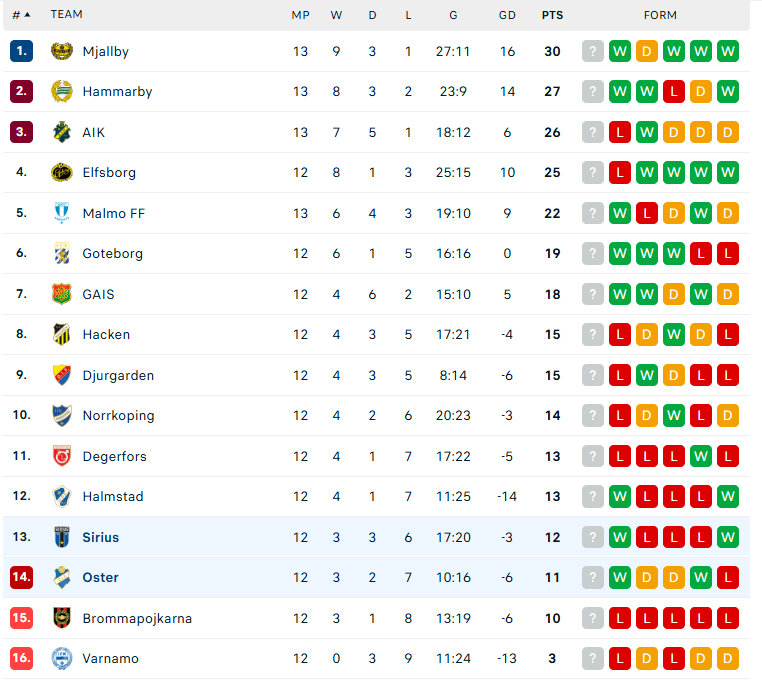This screenshot has height=686, width=762.
Task: Click Hammarby's red L form badge
Action: coord(674,91)
